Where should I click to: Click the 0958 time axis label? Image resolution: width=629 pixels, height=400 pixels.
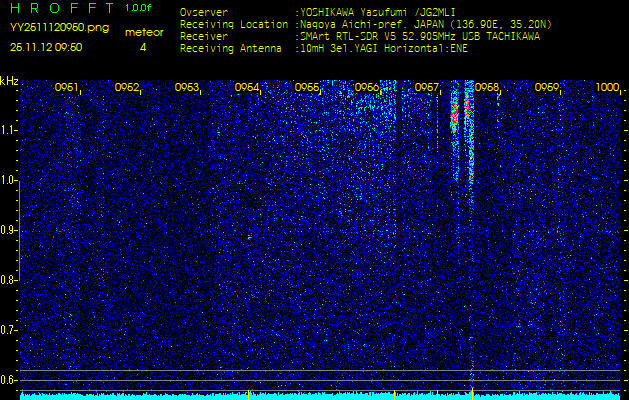[487, 87]
